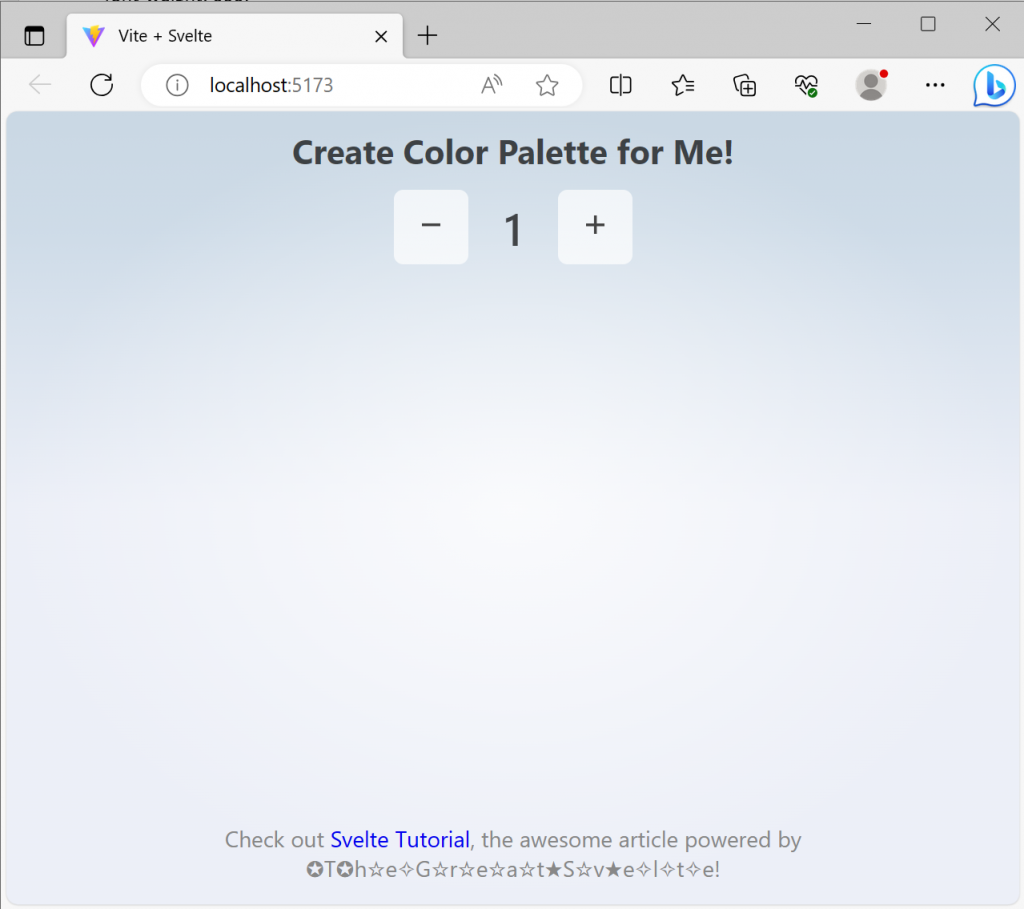This screenshot has height=909, width=1024.
Task: Open split screen icon
Action: point(620,85)
